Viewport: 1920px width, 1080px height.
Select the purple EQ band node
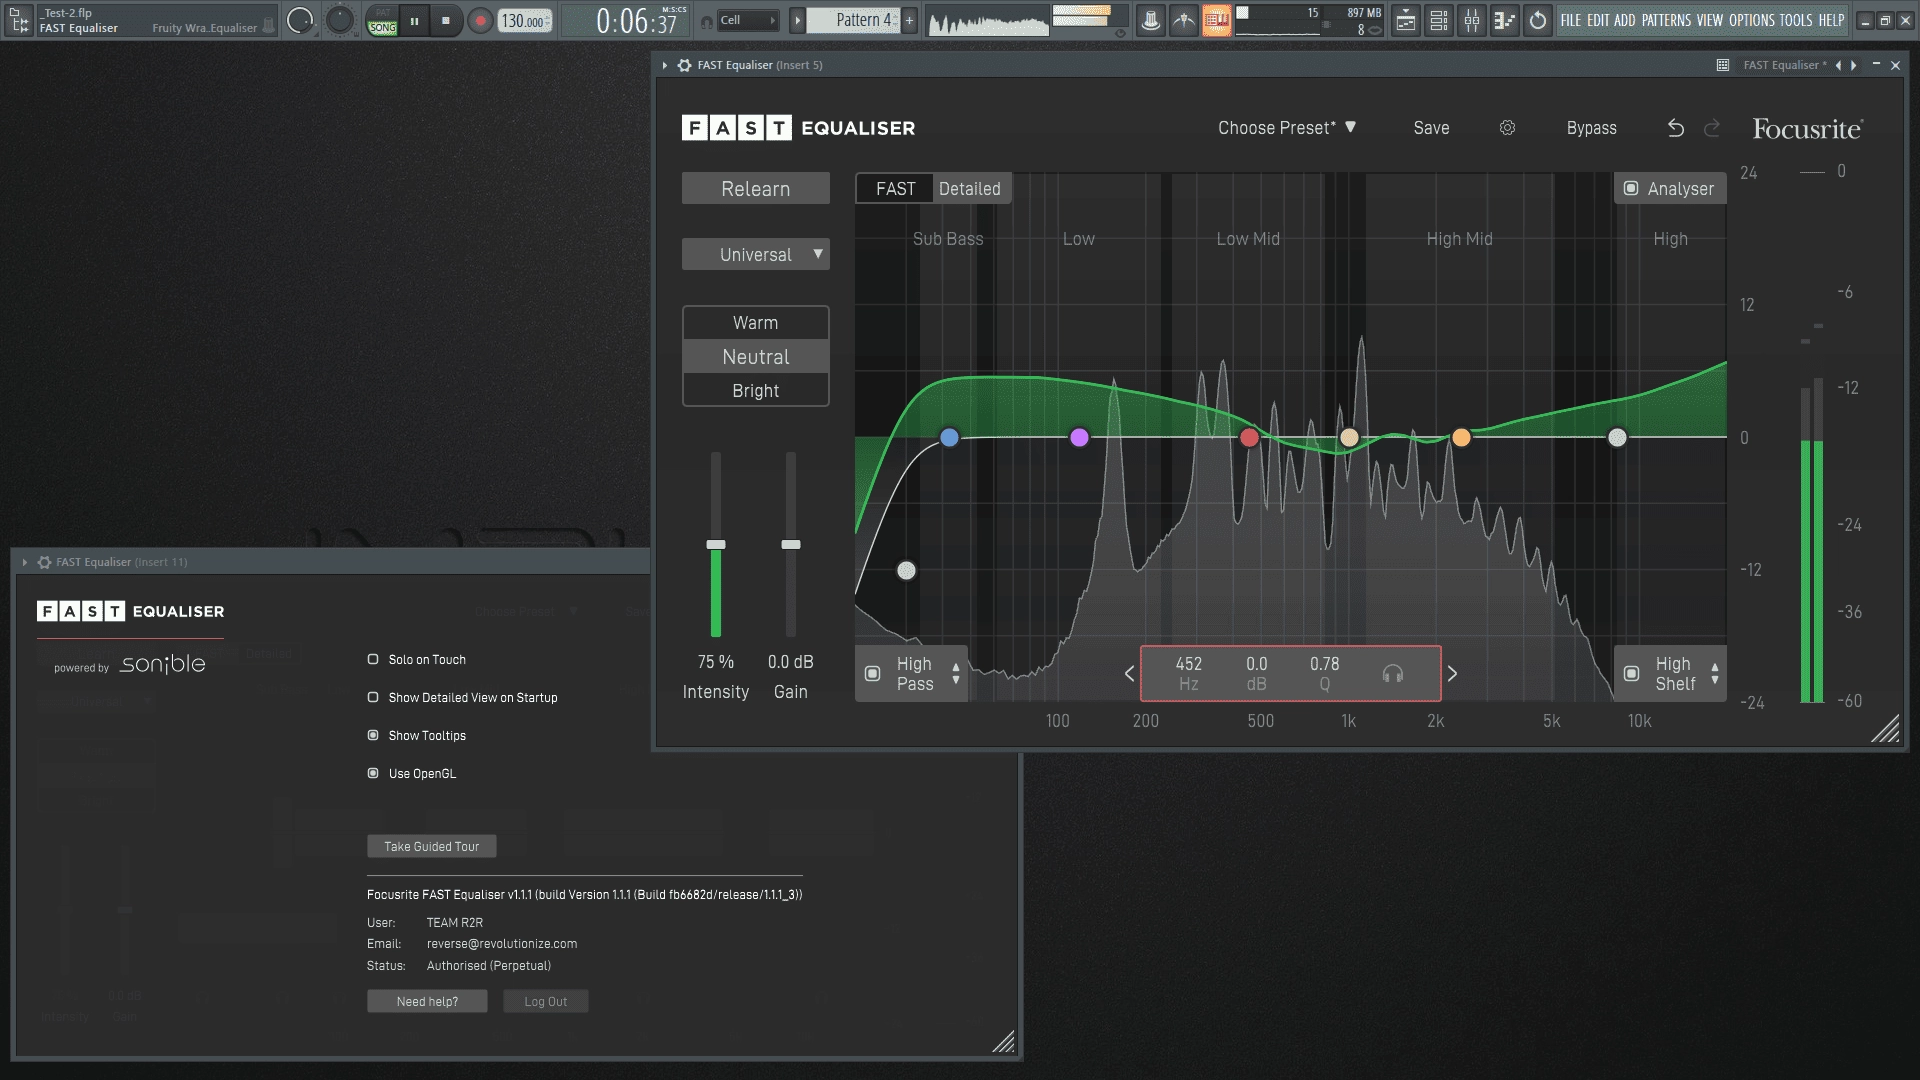1079,437
